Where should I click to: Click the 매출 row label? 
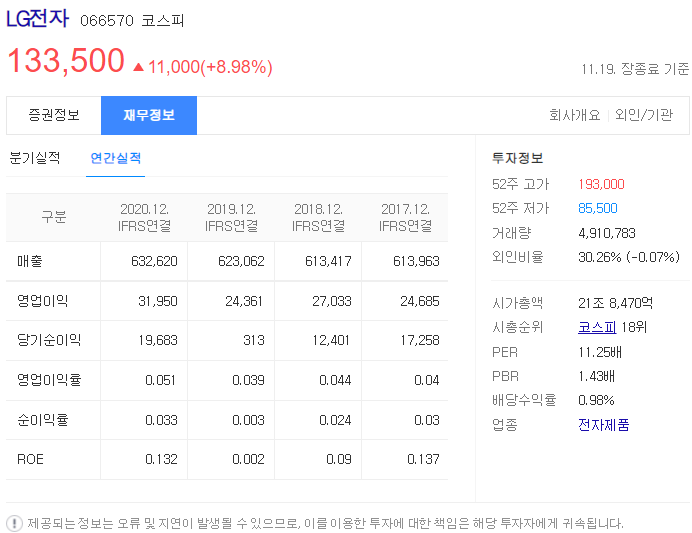[x=30, y=261]
